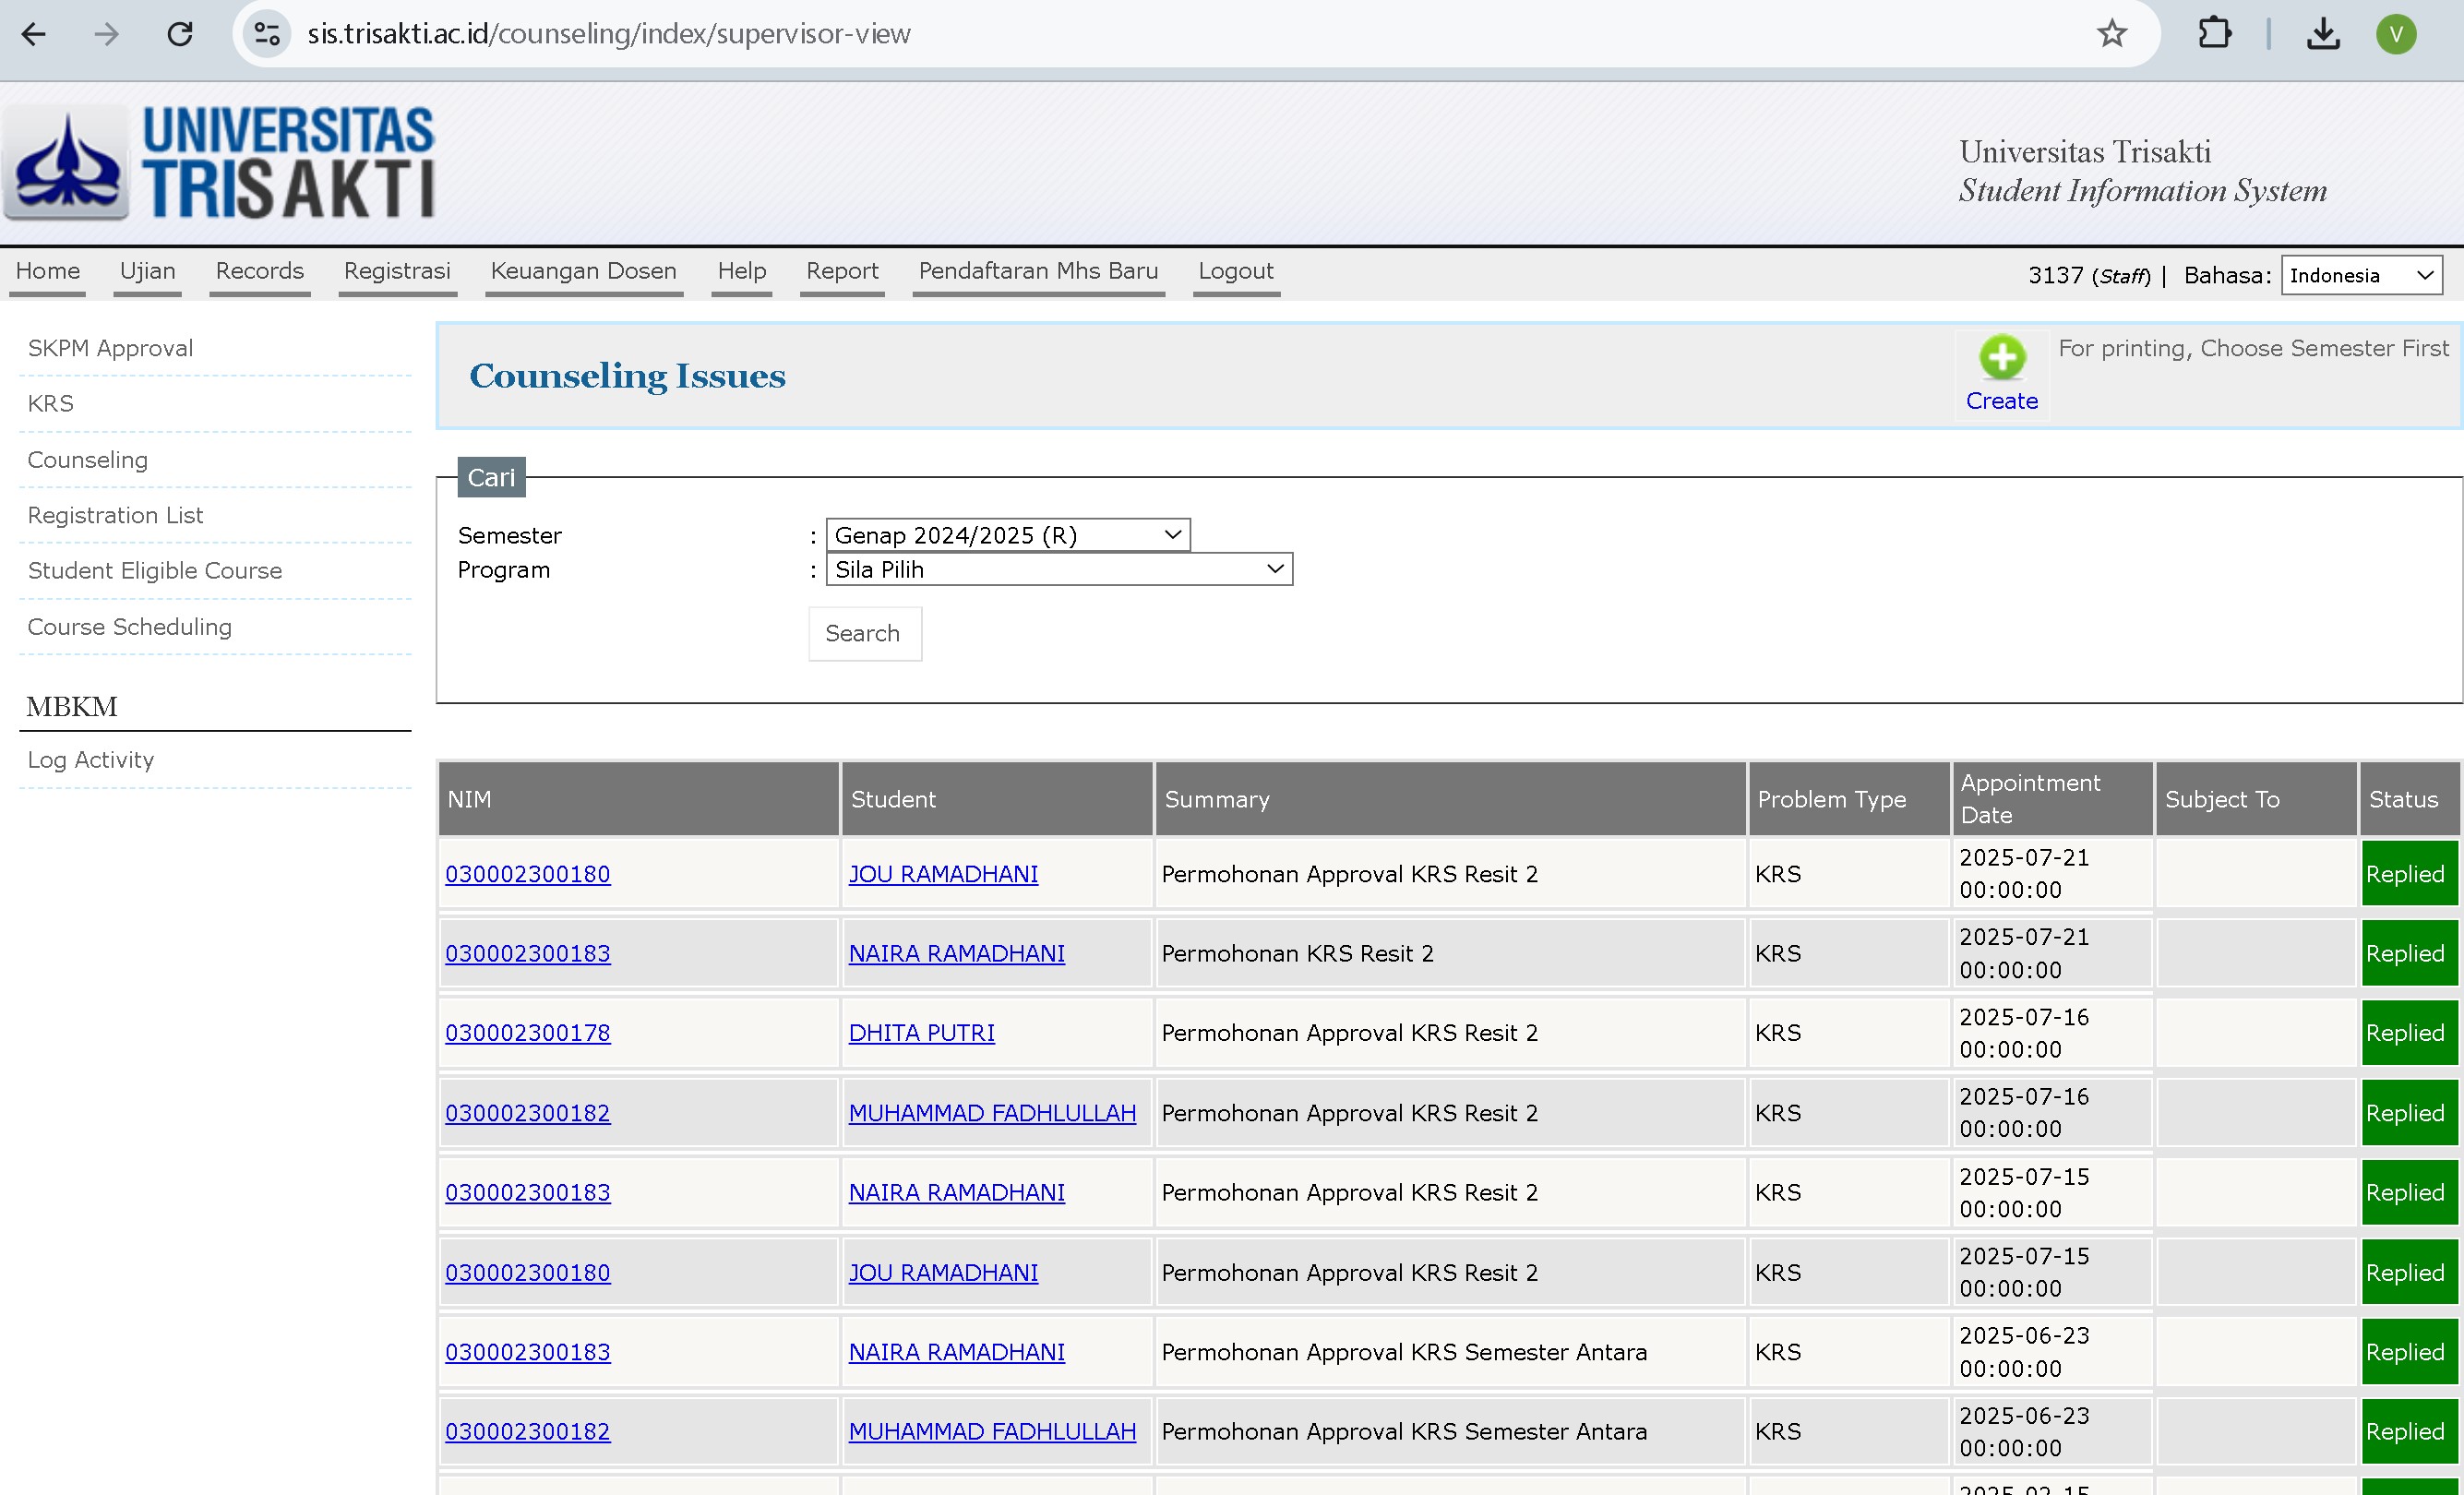Click the Subject To column header
The image size is (2464, 1495).
(2256, 799)
